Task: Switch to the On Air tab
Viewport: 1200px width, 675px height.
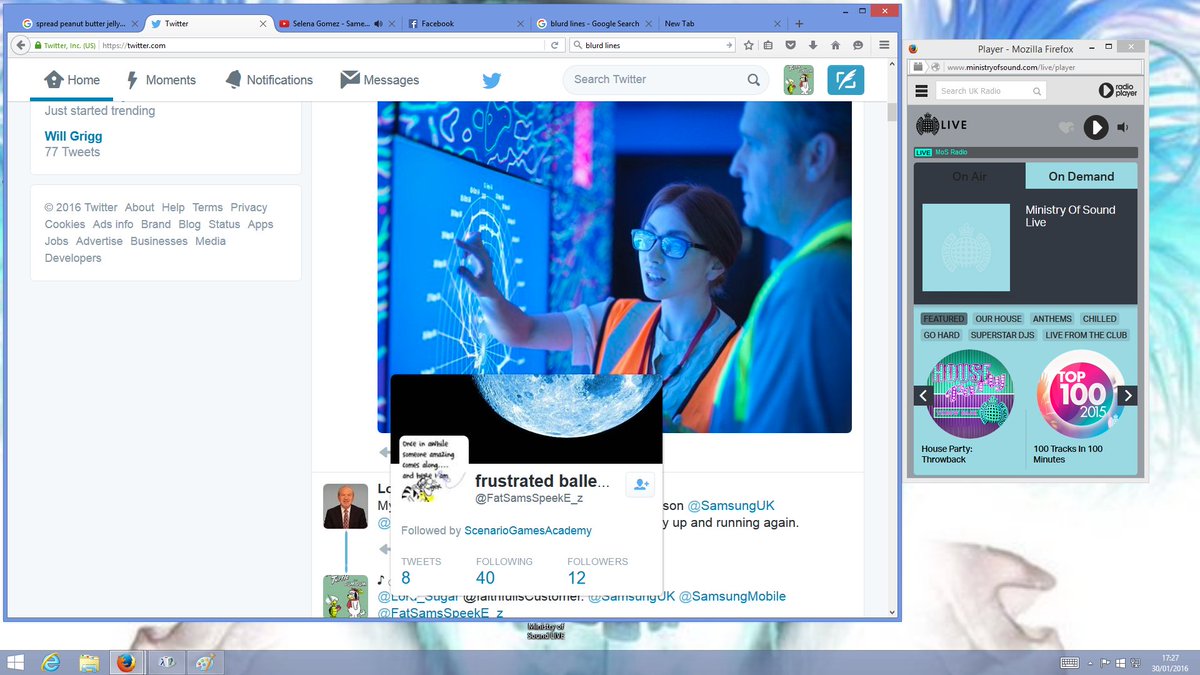Action: (969, 176)
